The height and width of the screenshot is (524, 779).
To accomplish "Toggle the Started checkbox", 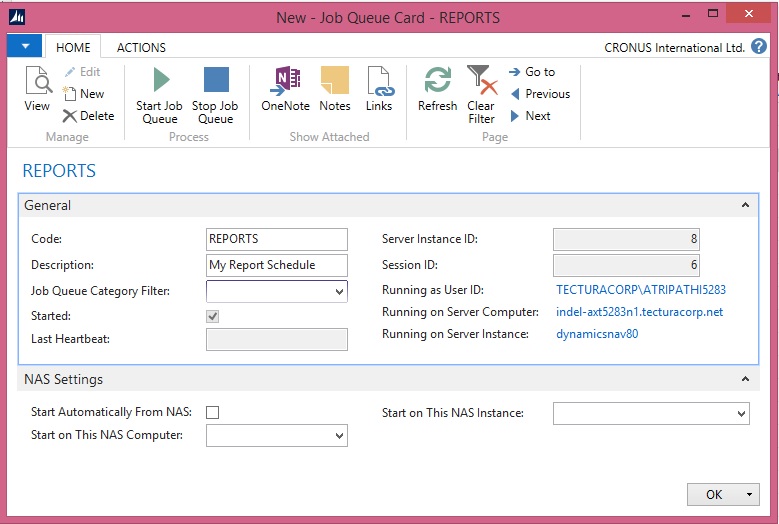I will click(x=213, y=316).
